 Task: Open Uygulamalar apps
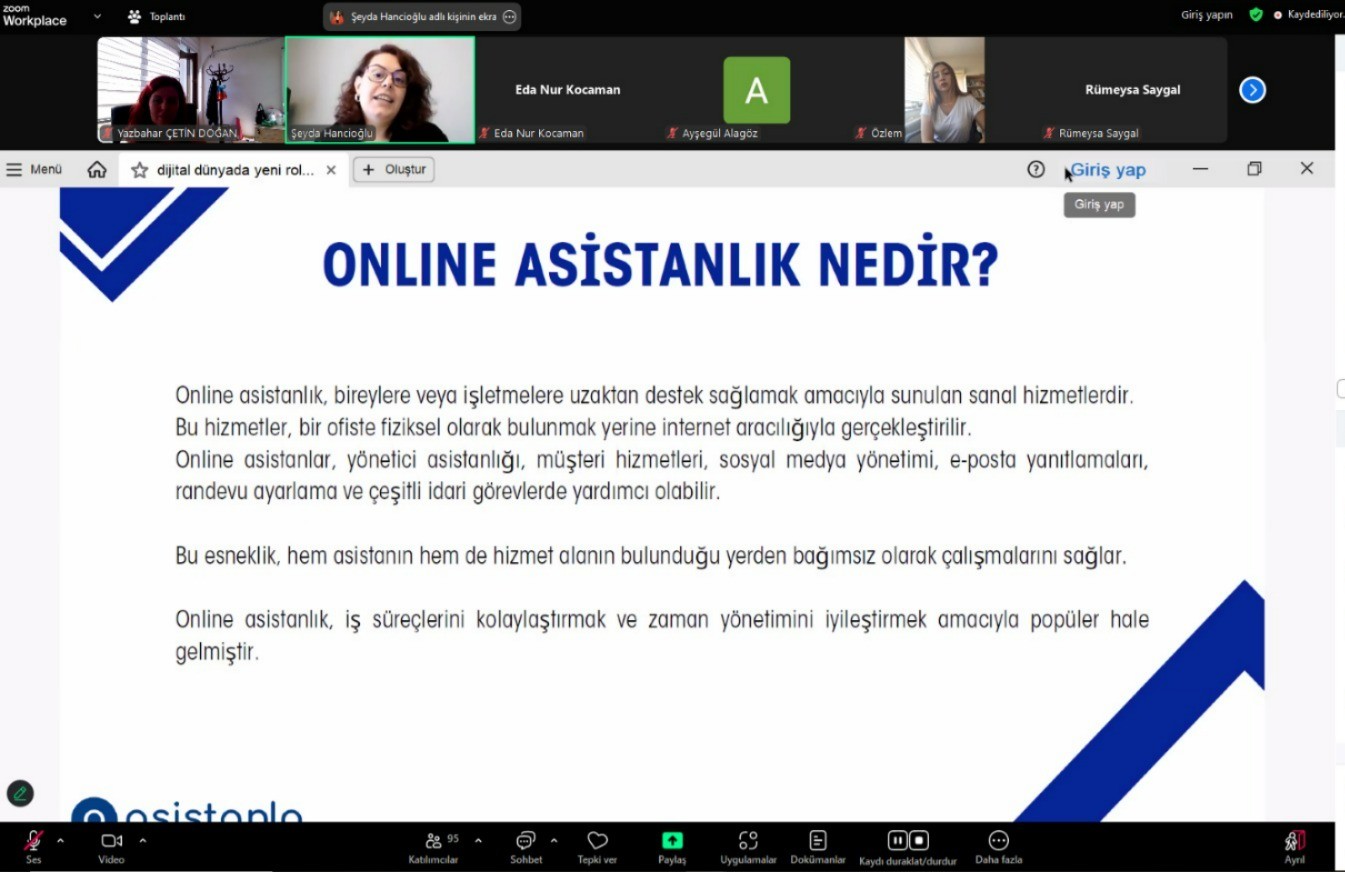tap(748, 841)
